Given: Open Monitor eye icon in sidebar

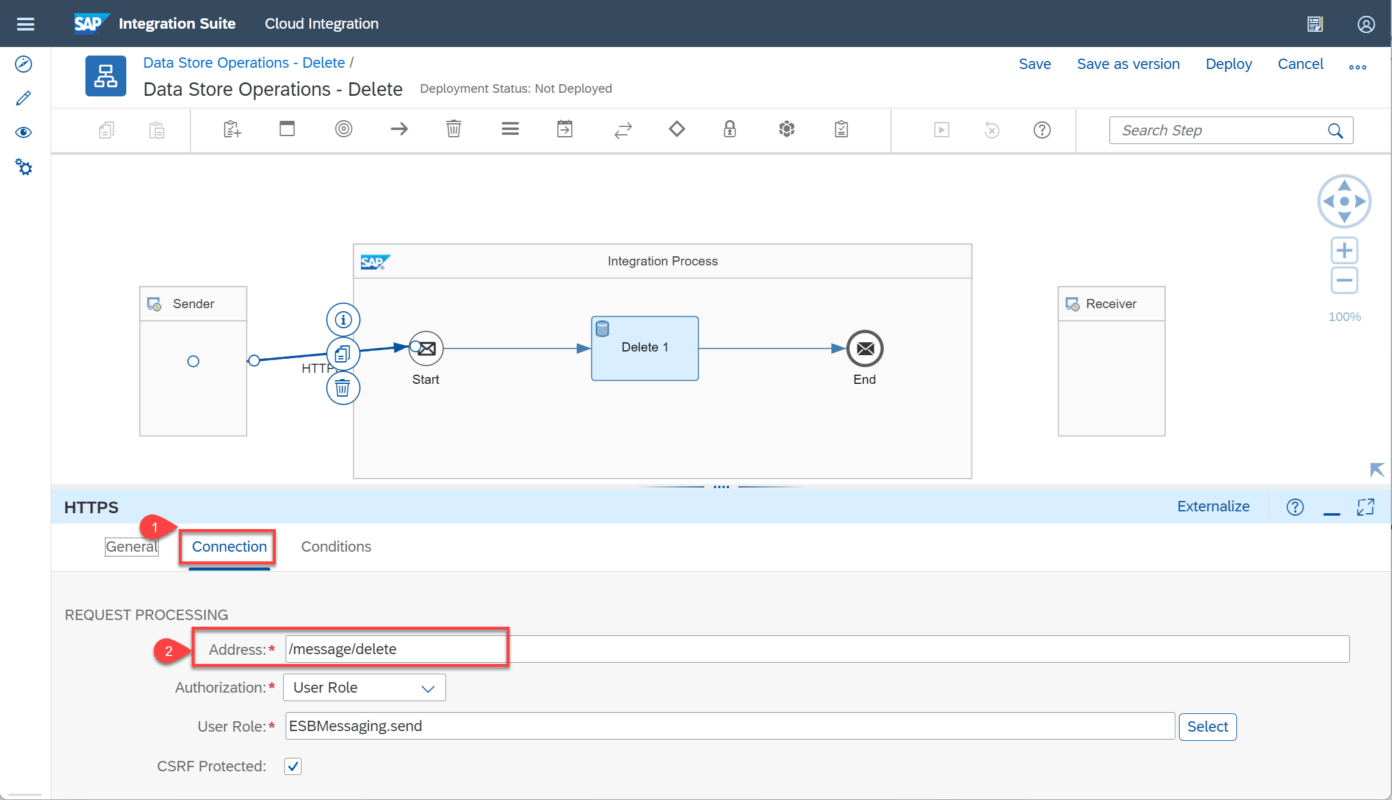Looking at the screenshot, I should [24, 132].
